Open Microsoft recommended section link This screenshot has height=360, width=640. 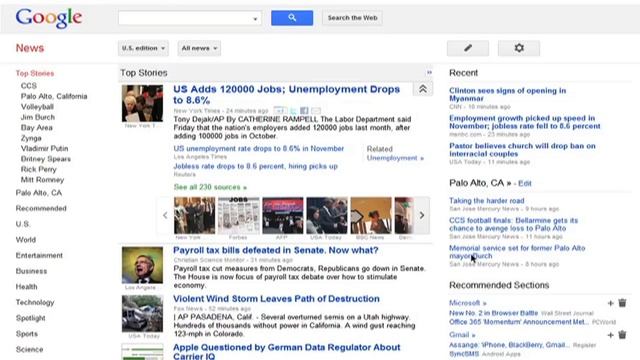[x=468, y=303]
